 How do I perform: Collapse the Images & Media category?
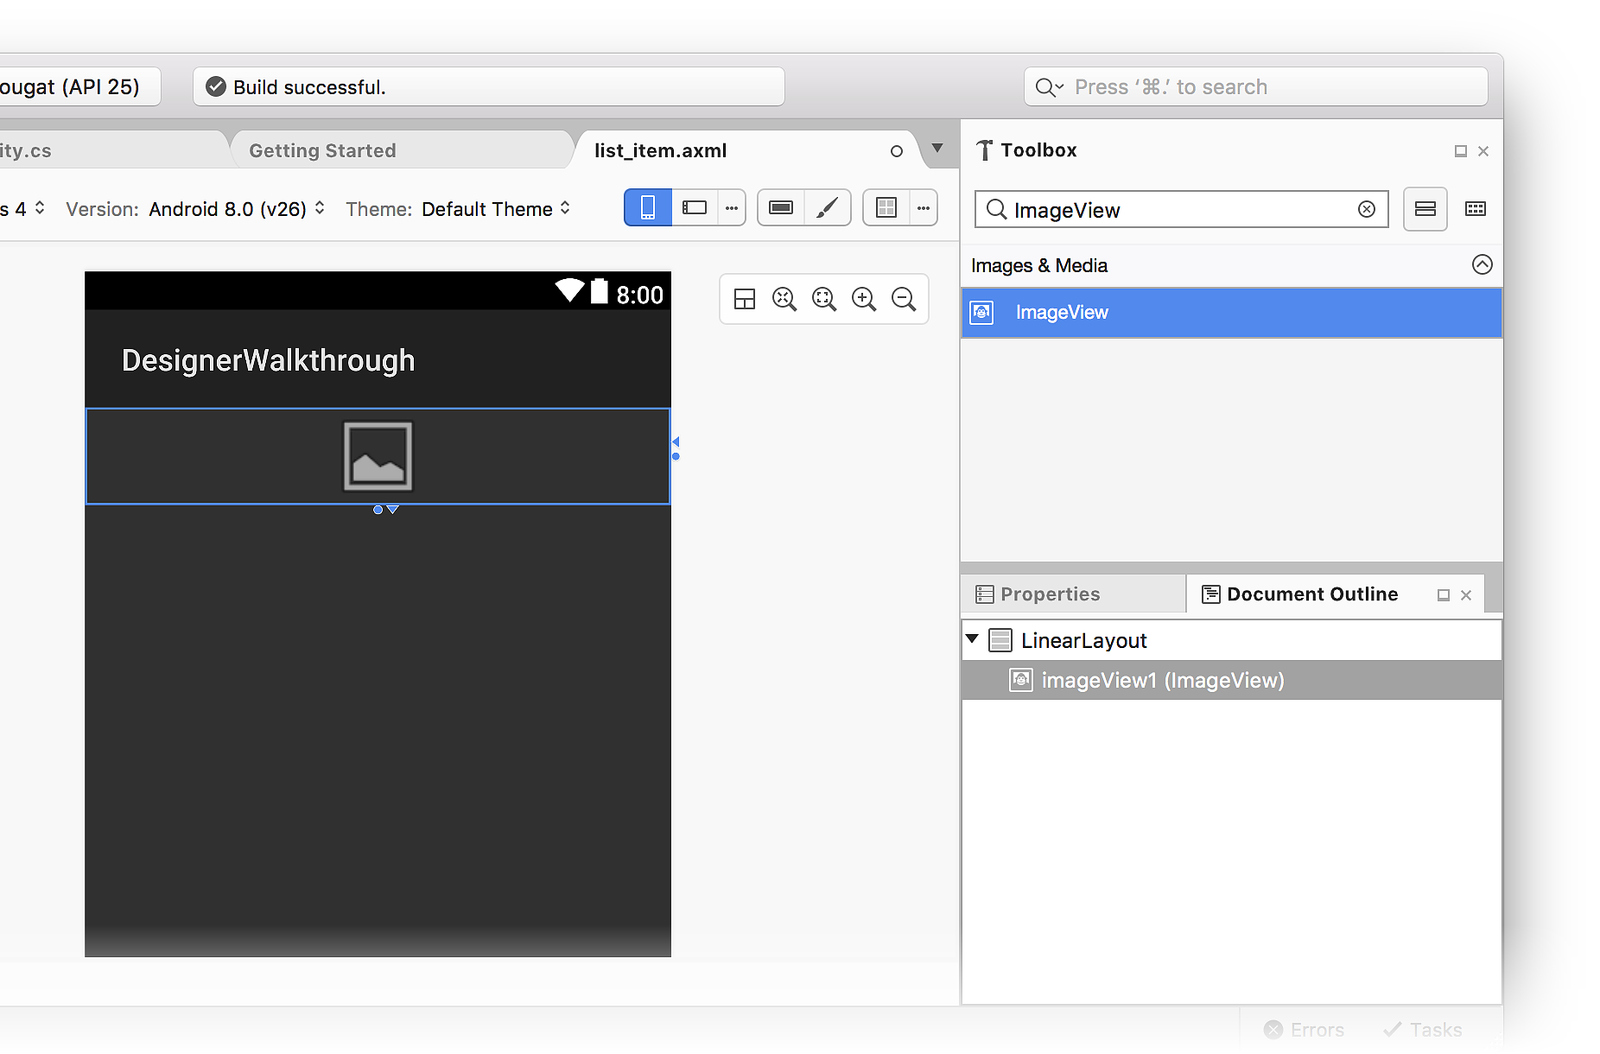tap(1482, 264)
